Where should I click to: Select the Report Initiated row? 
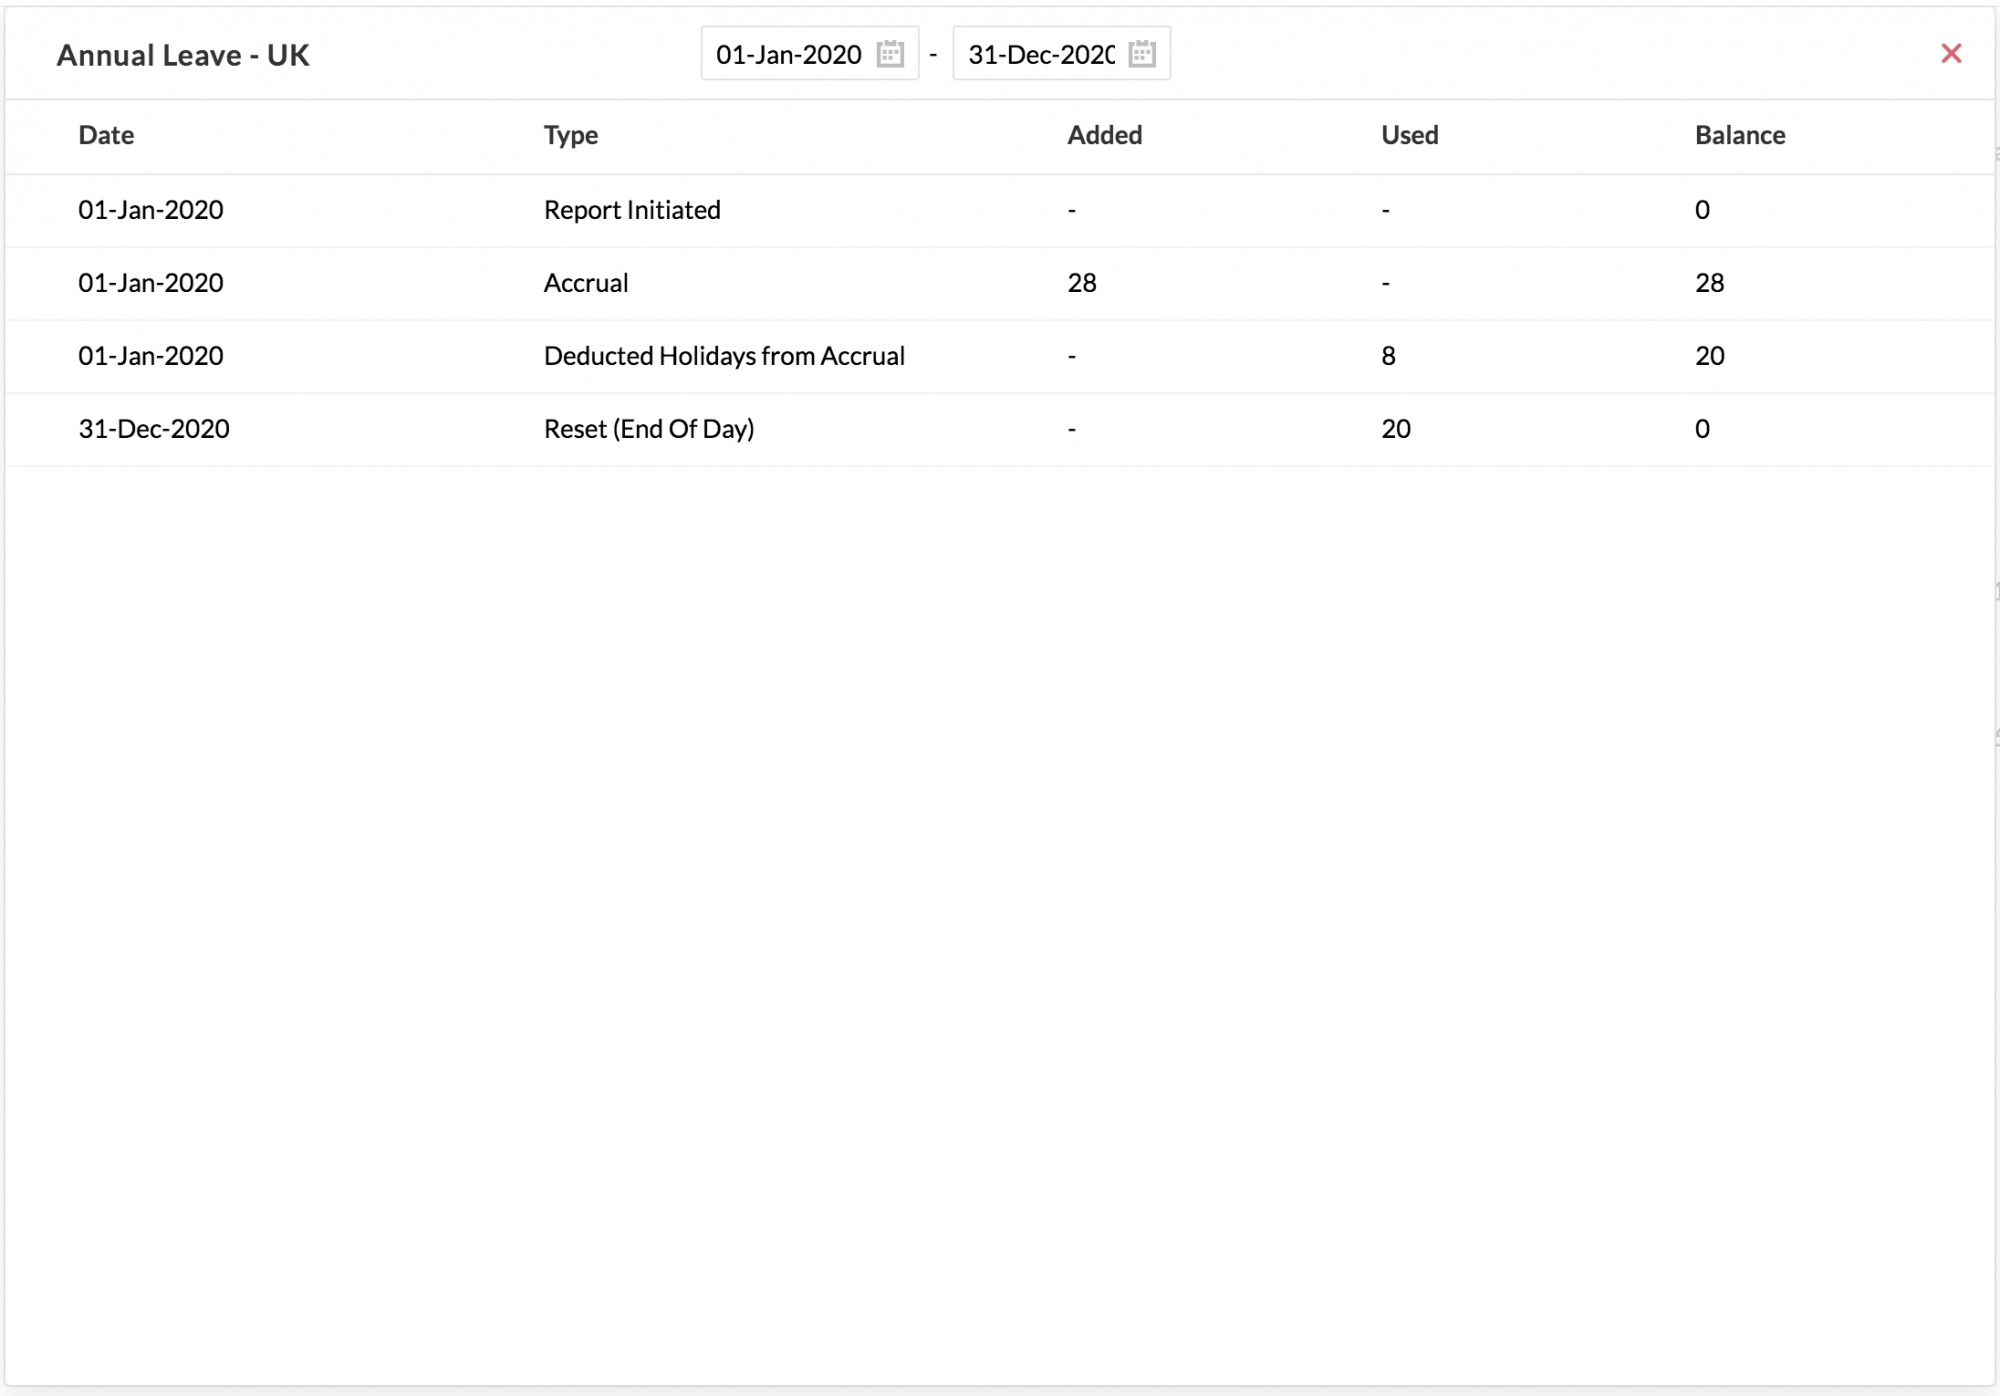coord(1000,210)
